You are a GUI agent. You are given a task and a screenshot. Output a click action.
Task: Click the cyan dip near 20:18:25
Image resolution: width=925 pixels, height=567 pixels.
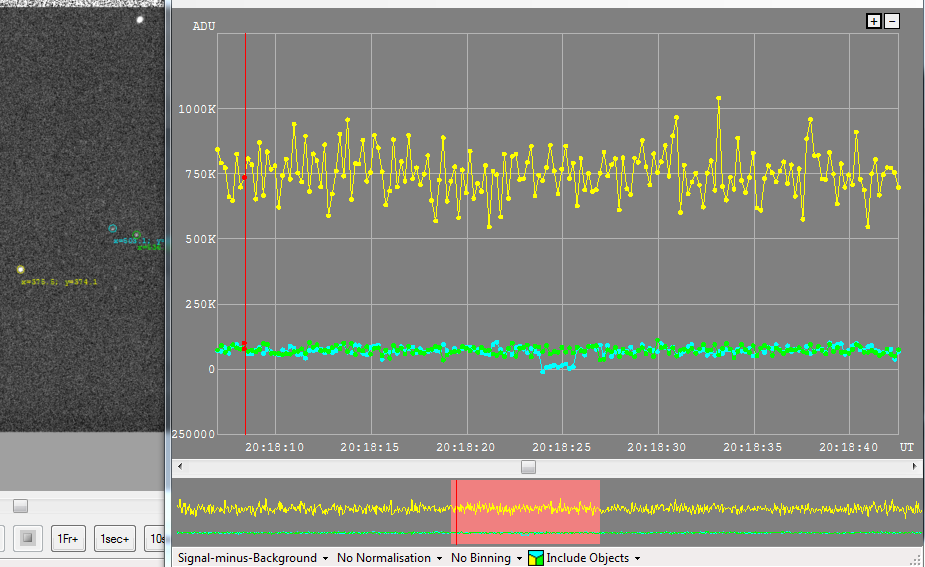(x=557, y=368)
